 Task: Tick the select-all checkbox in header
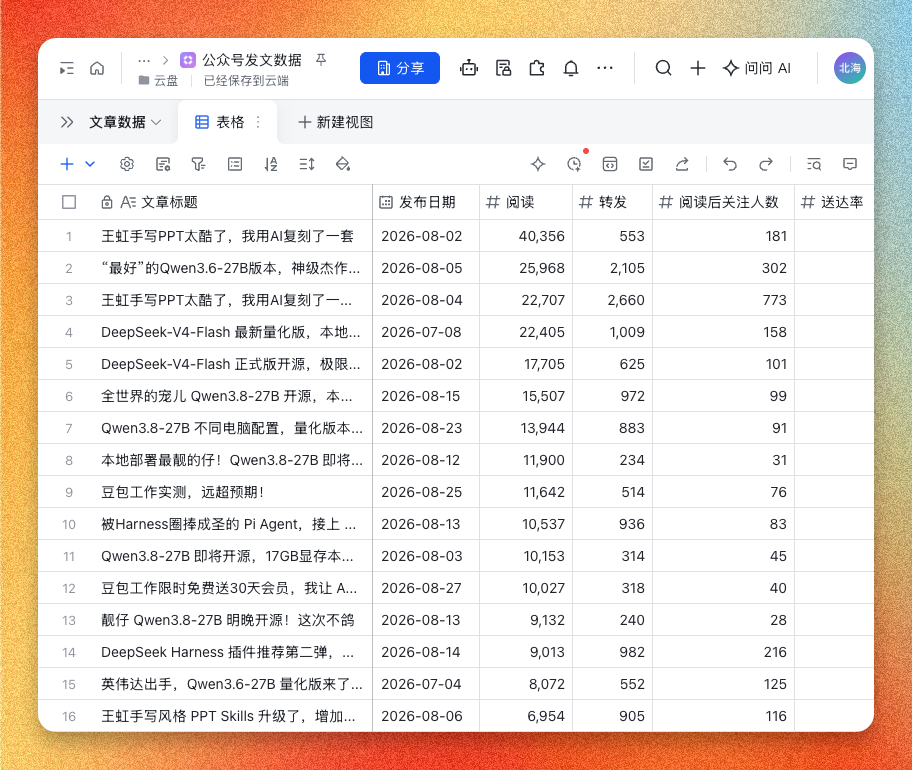[x=69, y=202]
